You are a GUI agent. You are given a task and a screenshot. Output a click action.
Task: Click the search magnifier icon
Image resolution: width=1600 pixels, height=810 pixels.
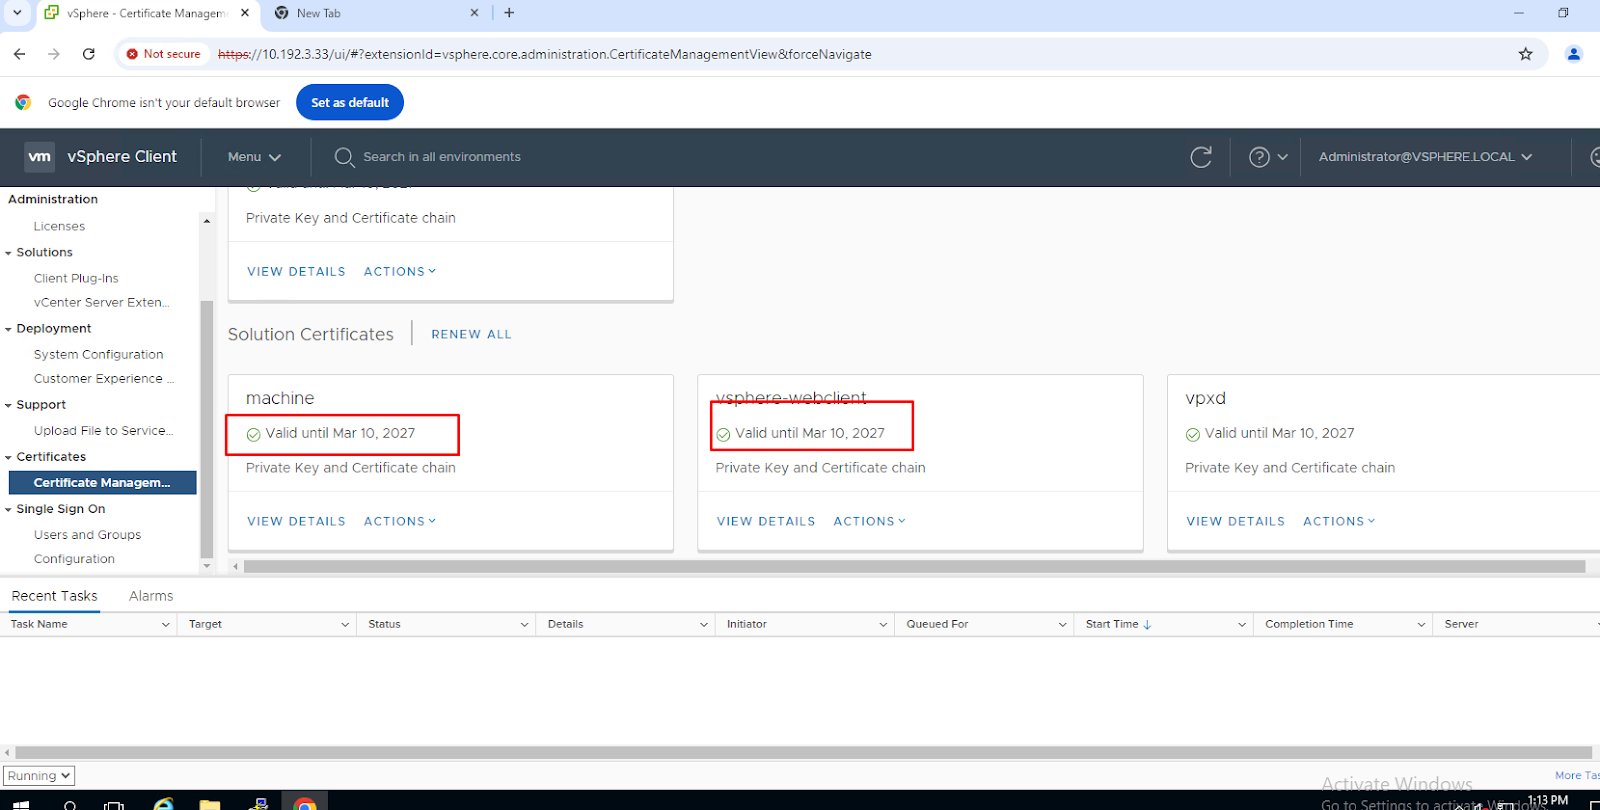point(344,157)
